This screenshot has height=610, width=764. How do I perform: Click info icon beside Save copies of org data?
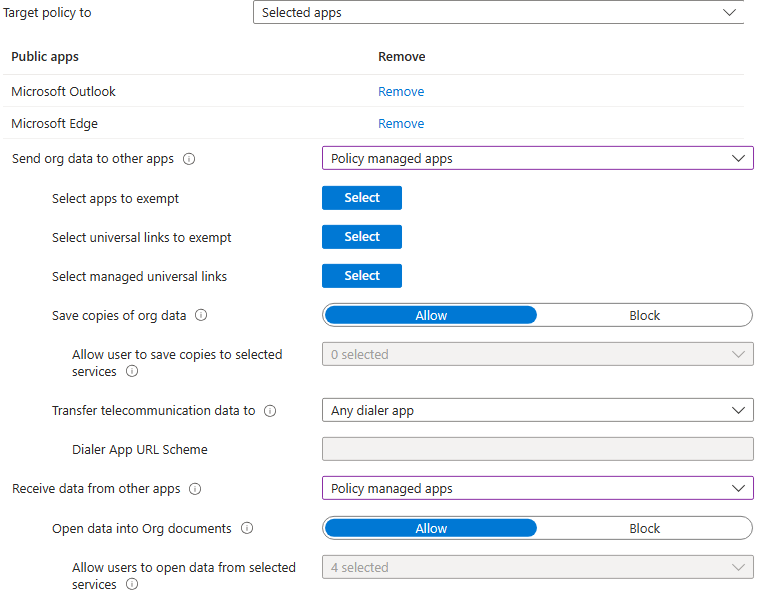coord(201,316)
